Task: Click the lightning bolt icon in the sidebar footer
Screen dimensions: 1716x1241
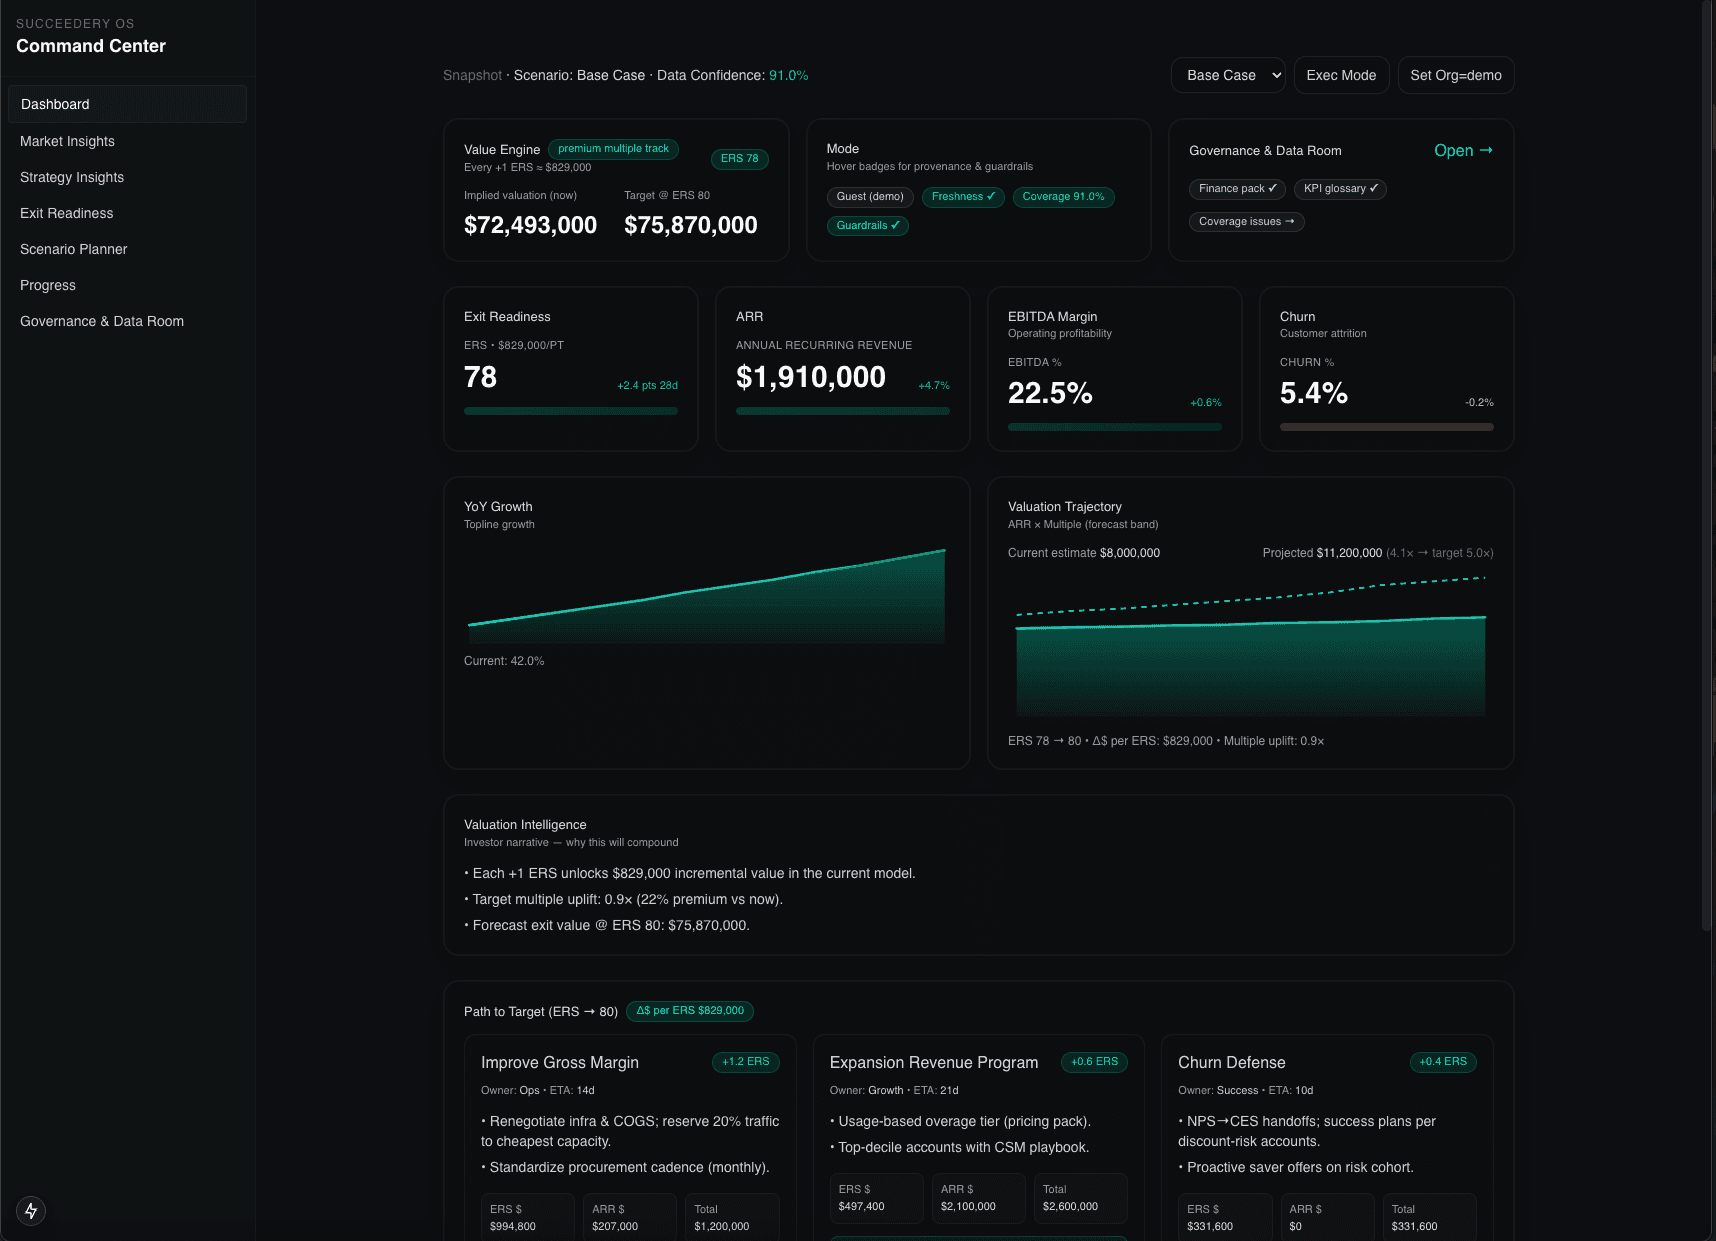Action: coord(30,1210)
